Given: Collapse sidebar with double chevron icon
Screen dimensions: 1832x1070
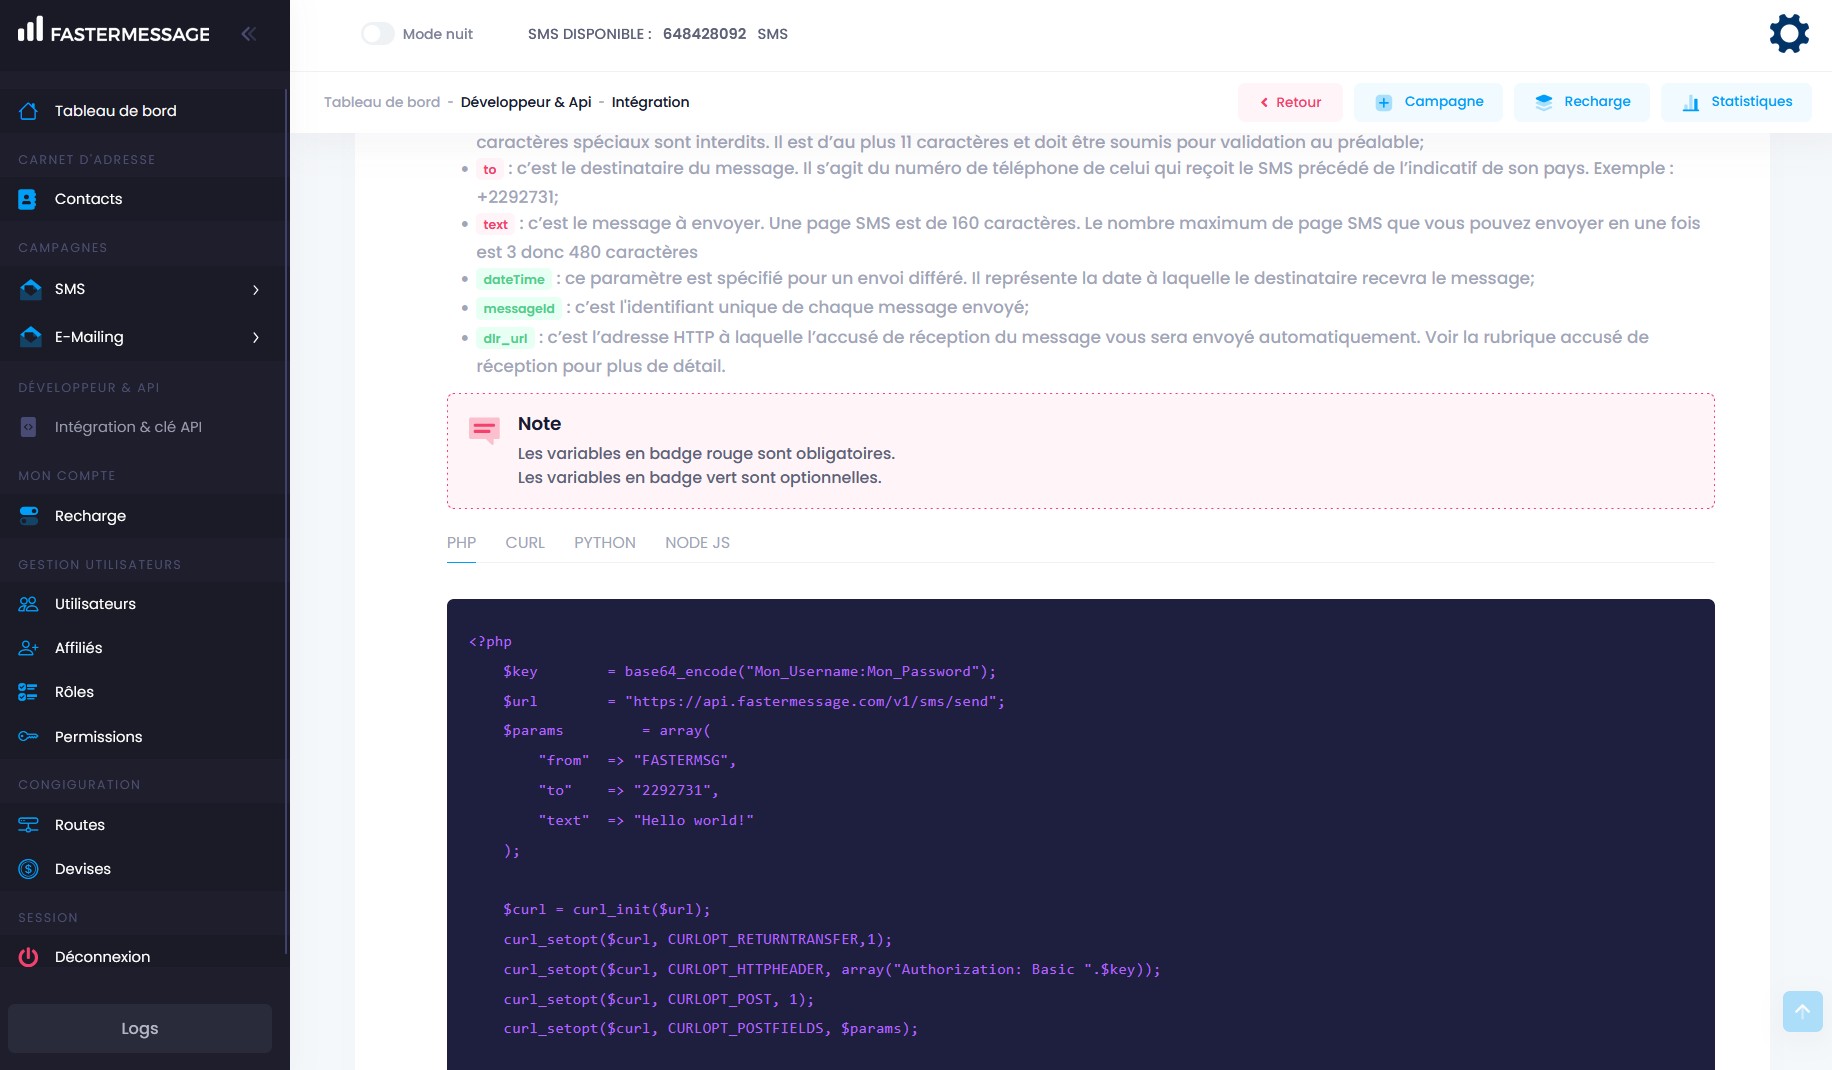Looking at the screenshot, I should point(249,34).
